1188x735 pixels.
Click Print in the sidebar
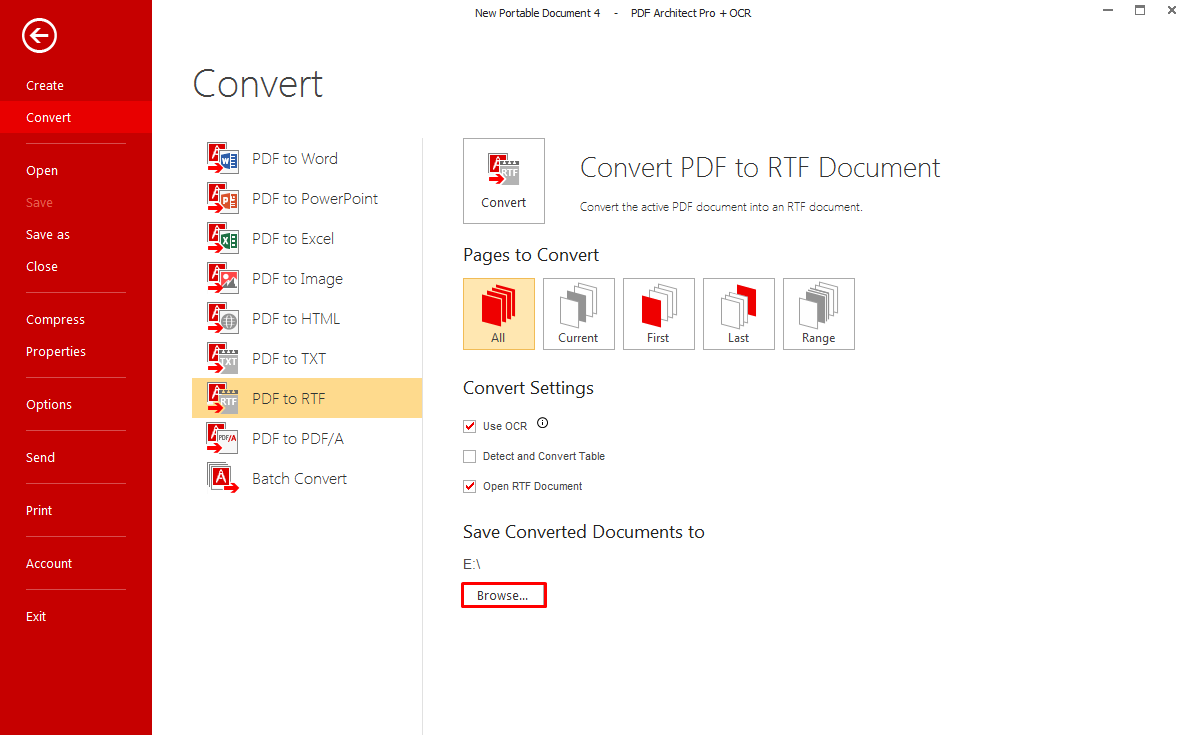[x=39, y=511]
